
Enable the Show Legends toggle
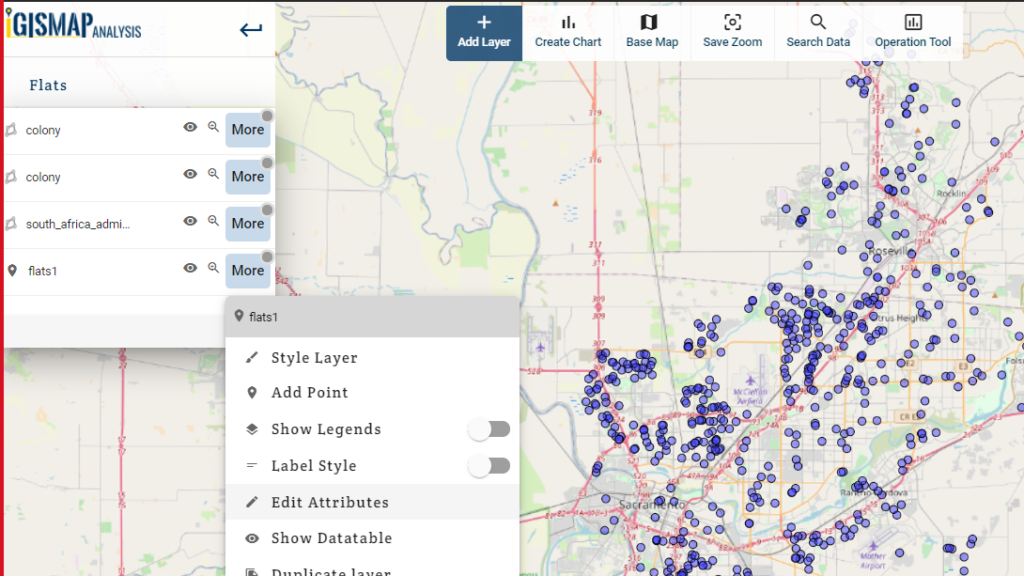click(x=489, y=428)
